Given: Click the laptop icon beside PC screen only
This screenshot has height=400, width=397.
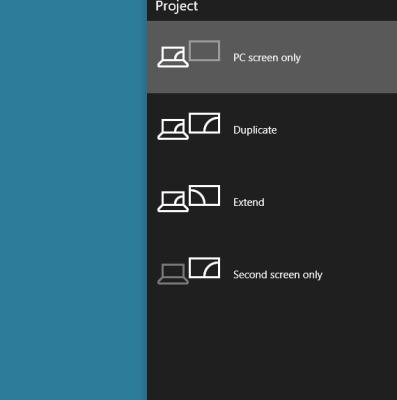Looking at the screenshot, I should [173, 57].
